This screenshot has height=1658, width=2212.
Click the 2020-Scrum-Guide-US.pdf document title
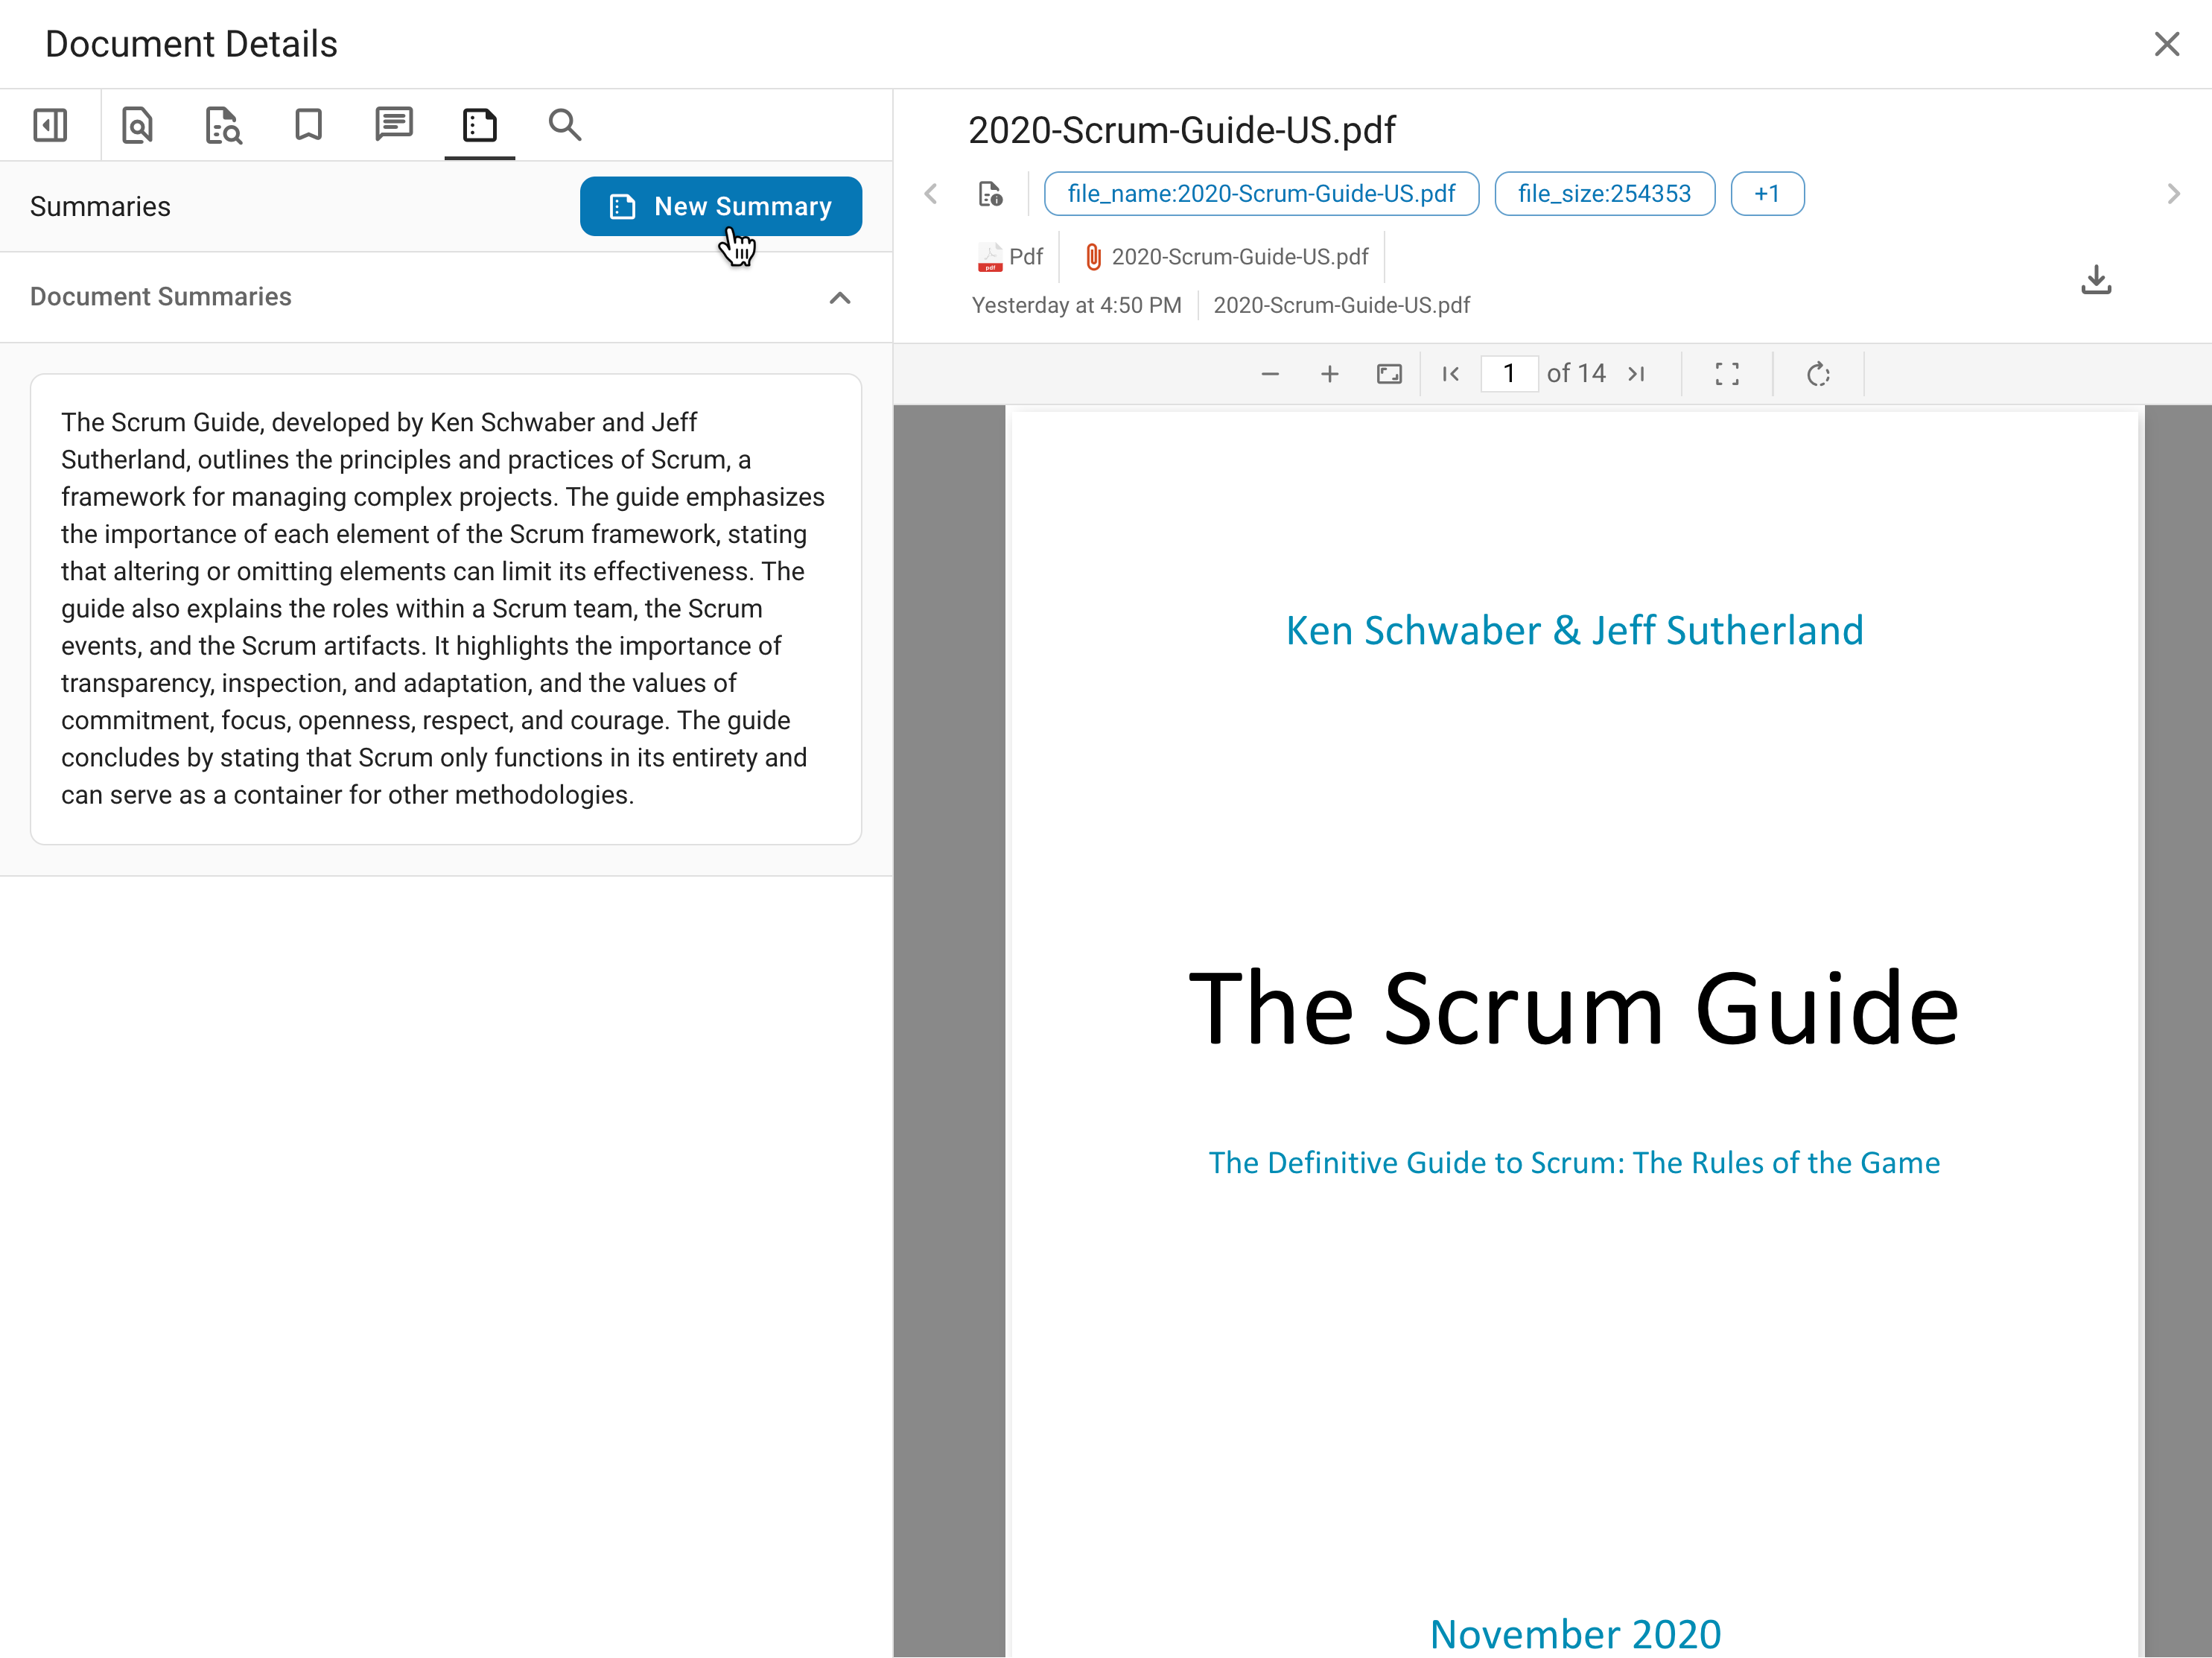pos(1181,130)
